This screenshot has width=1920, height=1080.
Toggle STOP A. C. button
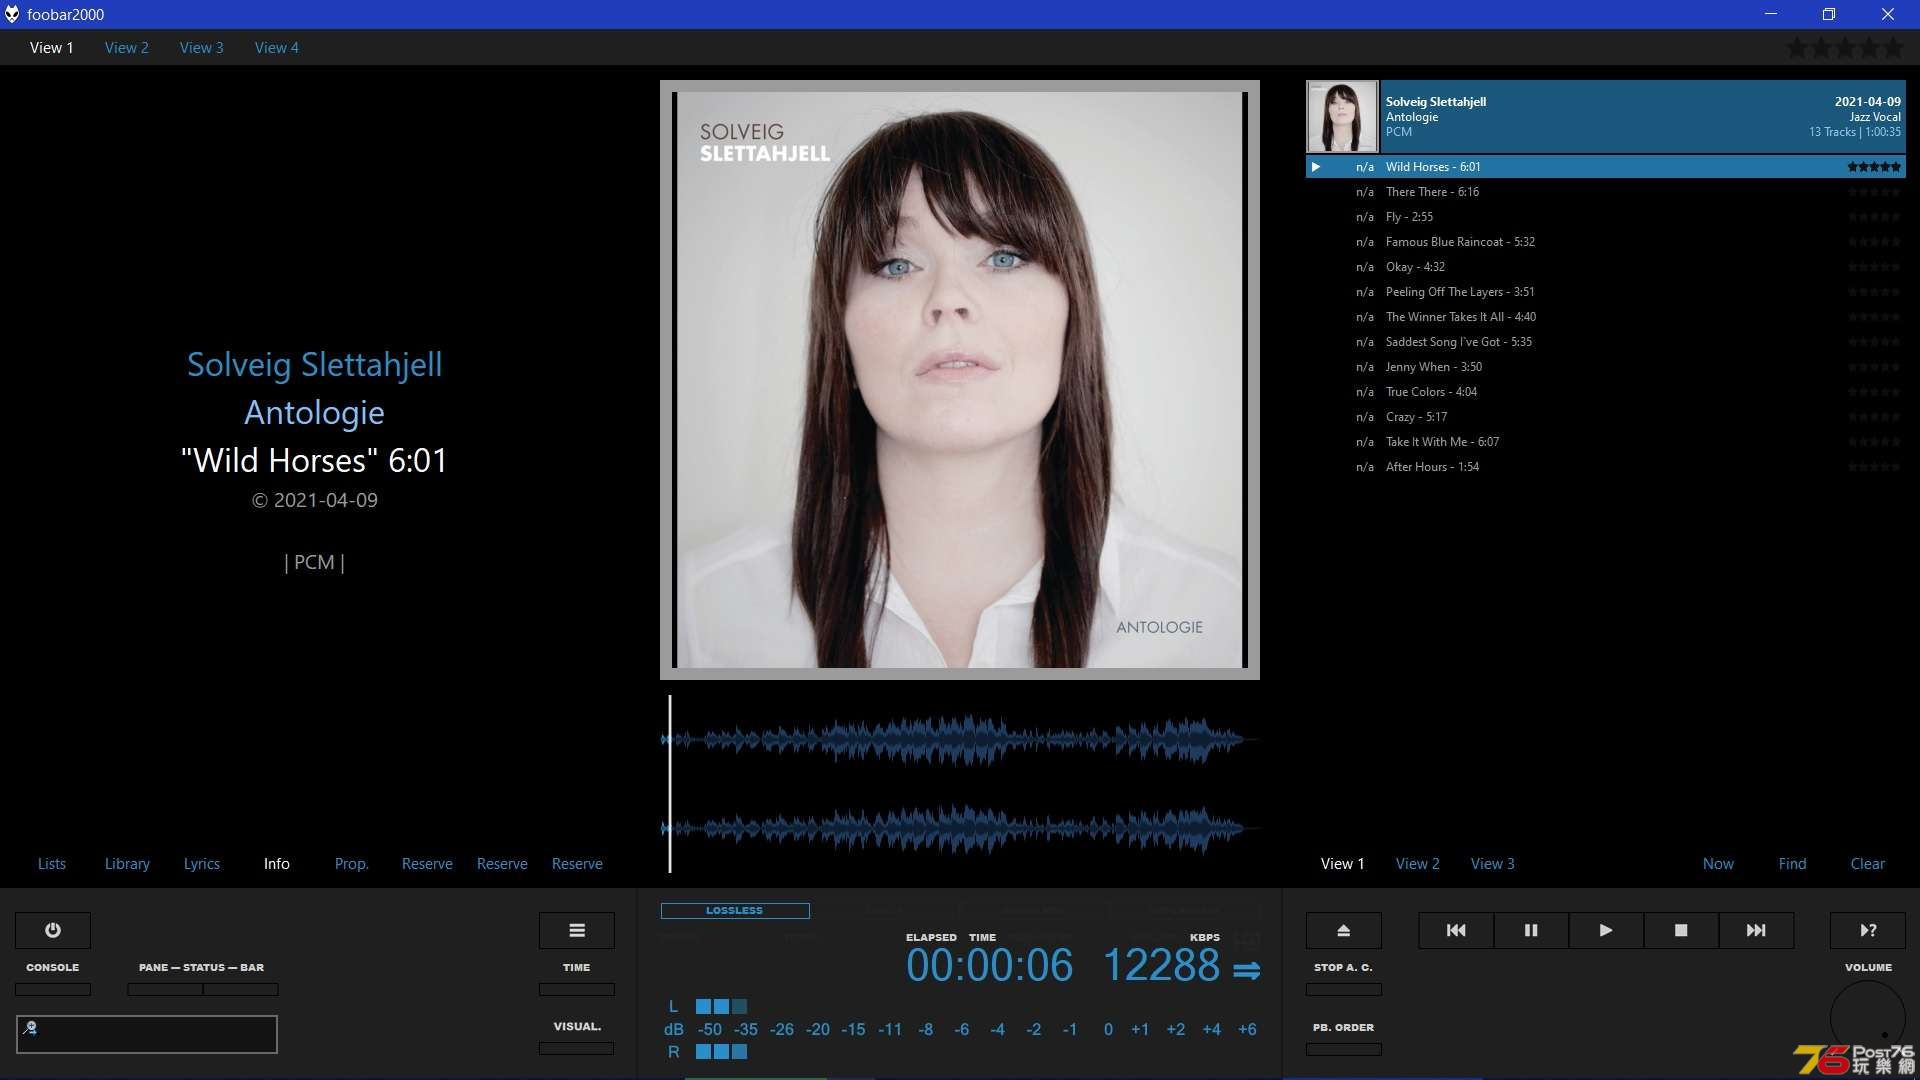tap(1344, 989)
